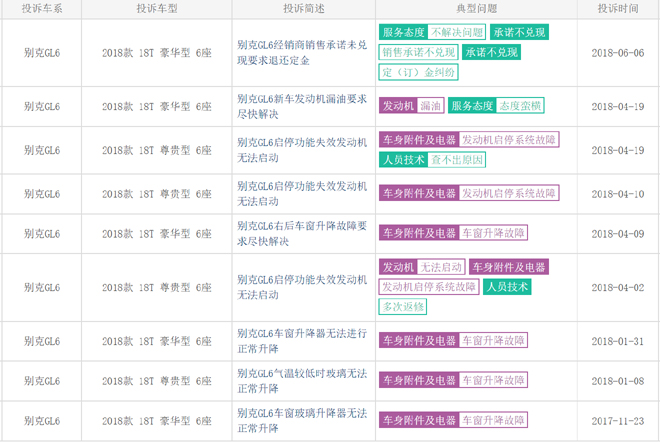Screen dimensions: 660x442
Task: Click the 服务态度 tag in the 2018-06-06 row
Action: [404, 32]
